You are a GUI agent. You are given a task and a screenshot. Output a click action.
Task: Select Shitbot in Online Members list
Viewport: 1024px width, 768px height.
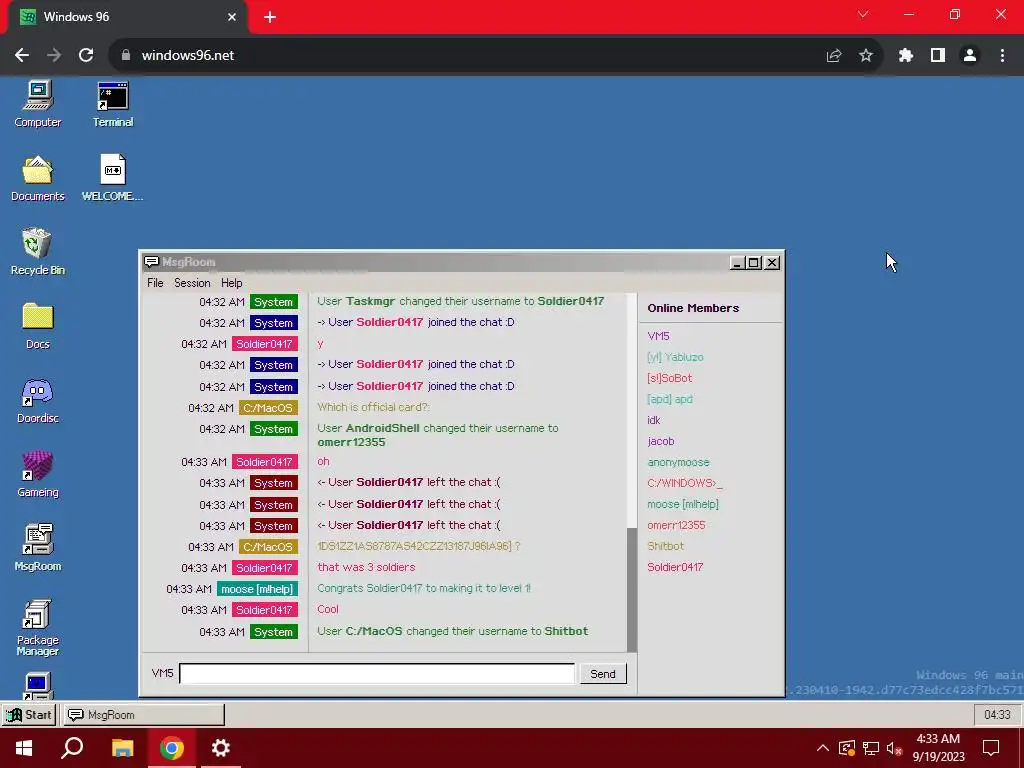(665, 545)
